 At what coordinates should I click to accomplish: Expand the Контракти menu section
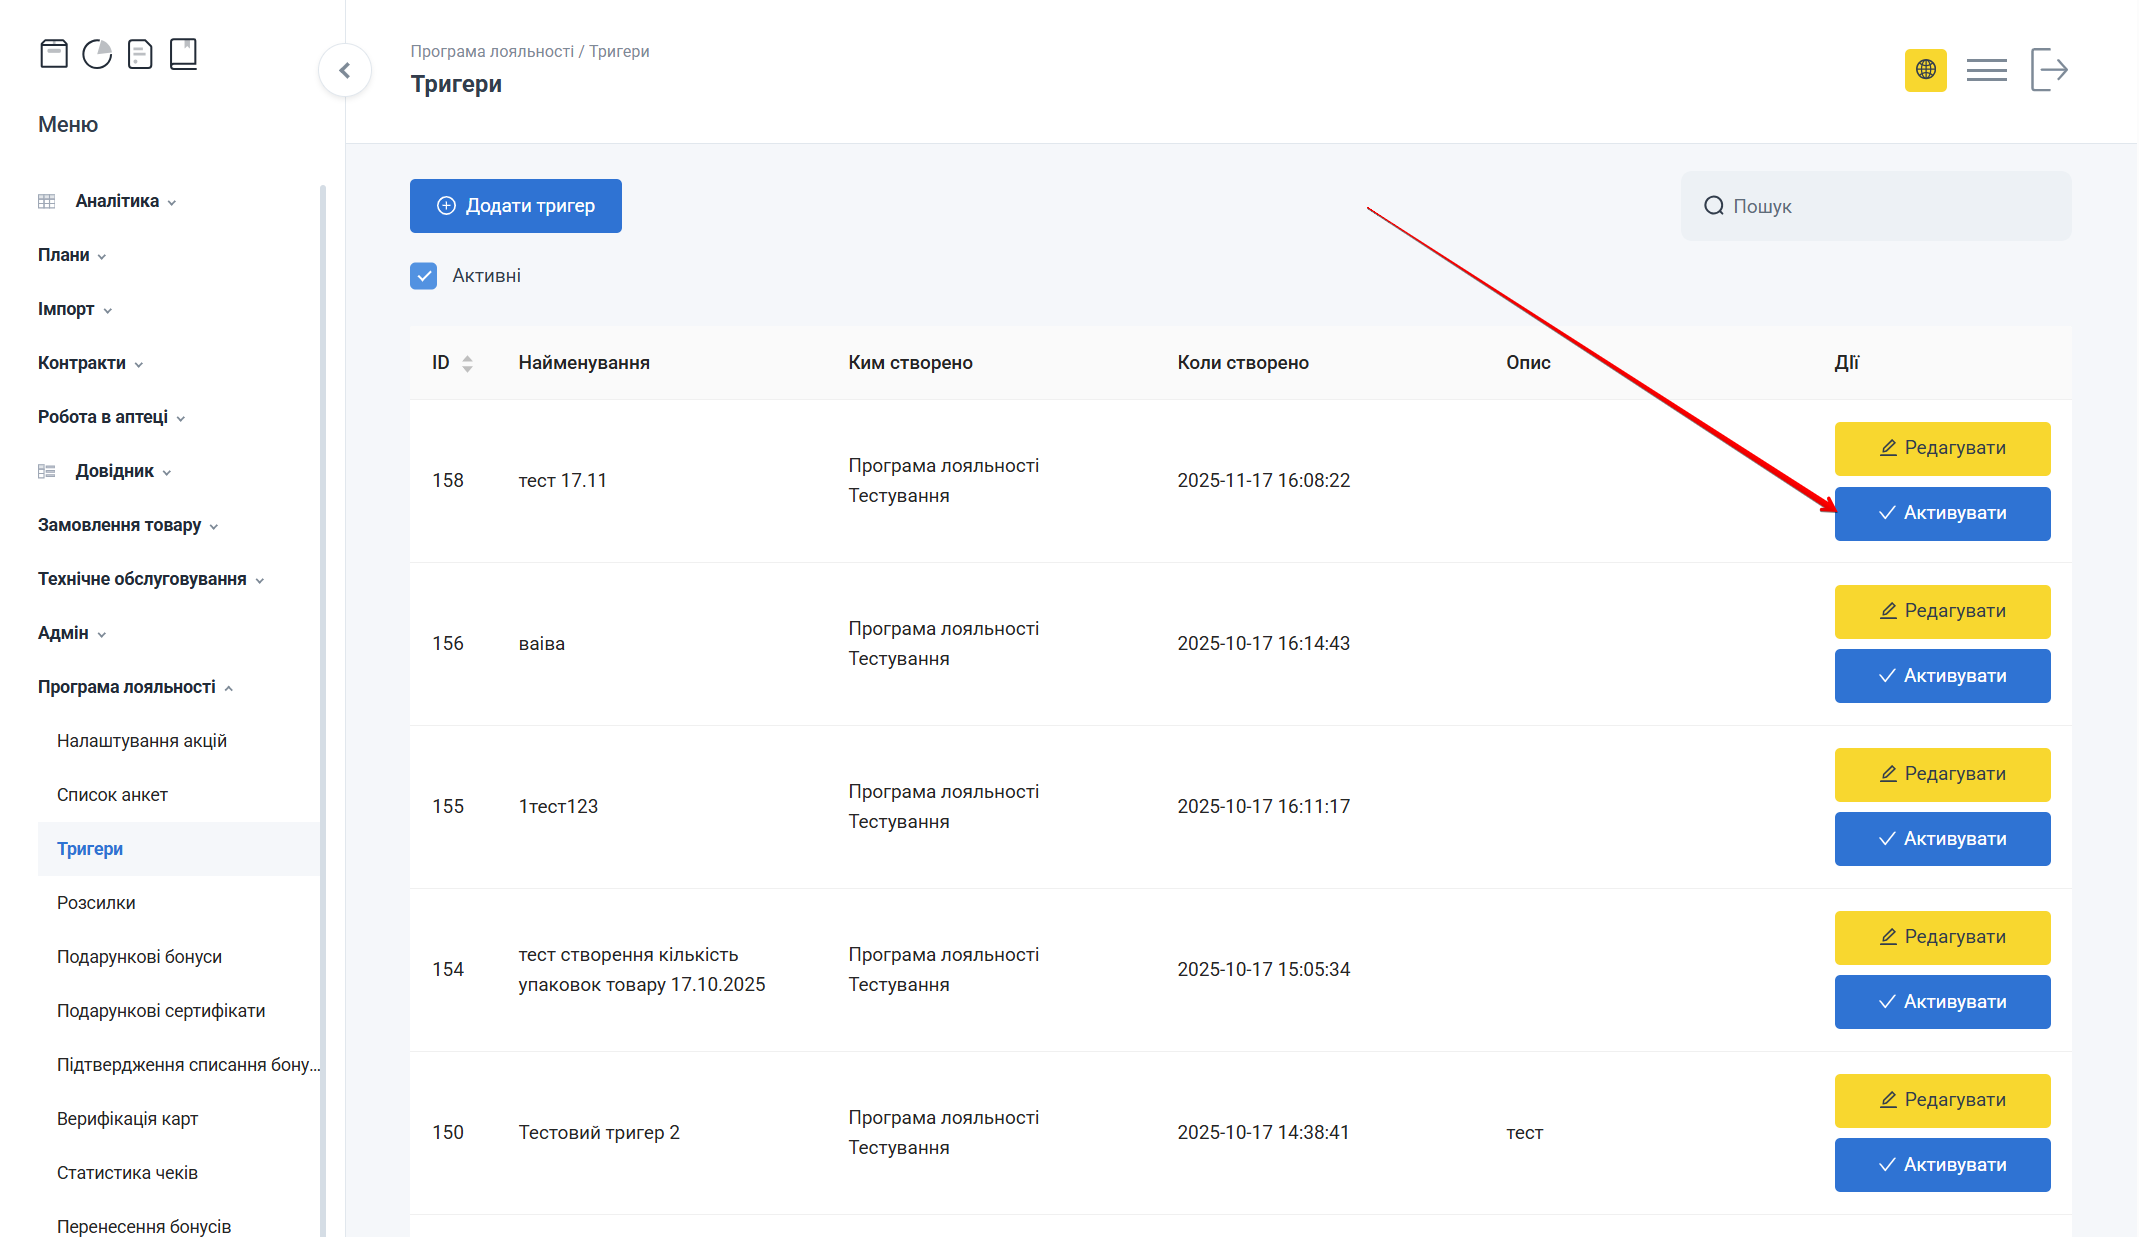pyautogui.click(x=82, y=363)
